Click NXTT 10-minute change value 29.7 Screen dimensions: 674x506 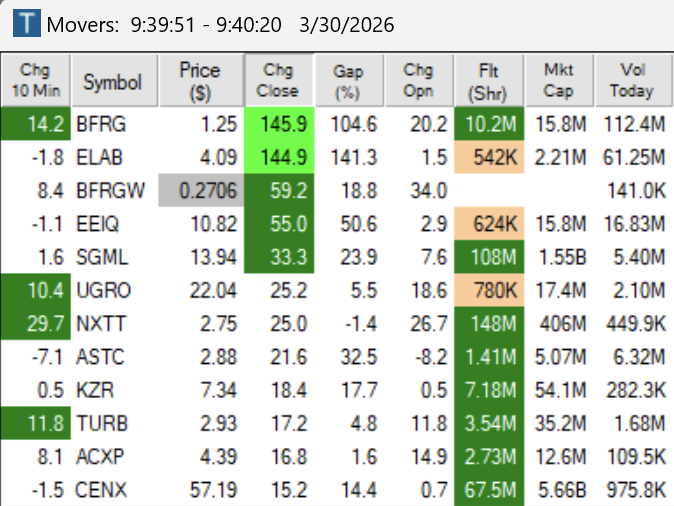(x=36, y=323)
